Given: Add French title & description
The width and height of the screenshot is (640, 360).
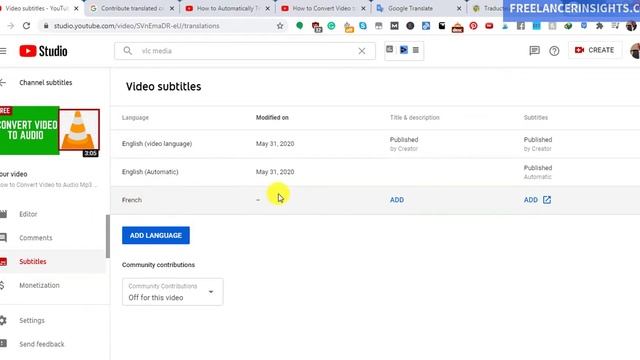Looking at the screenshot, I should tap(397, 200).
